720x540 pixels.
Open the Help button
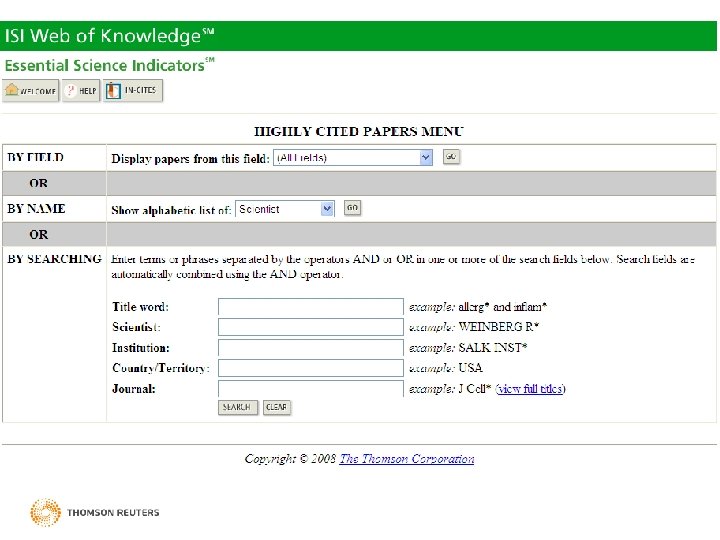tap(81, 90)
